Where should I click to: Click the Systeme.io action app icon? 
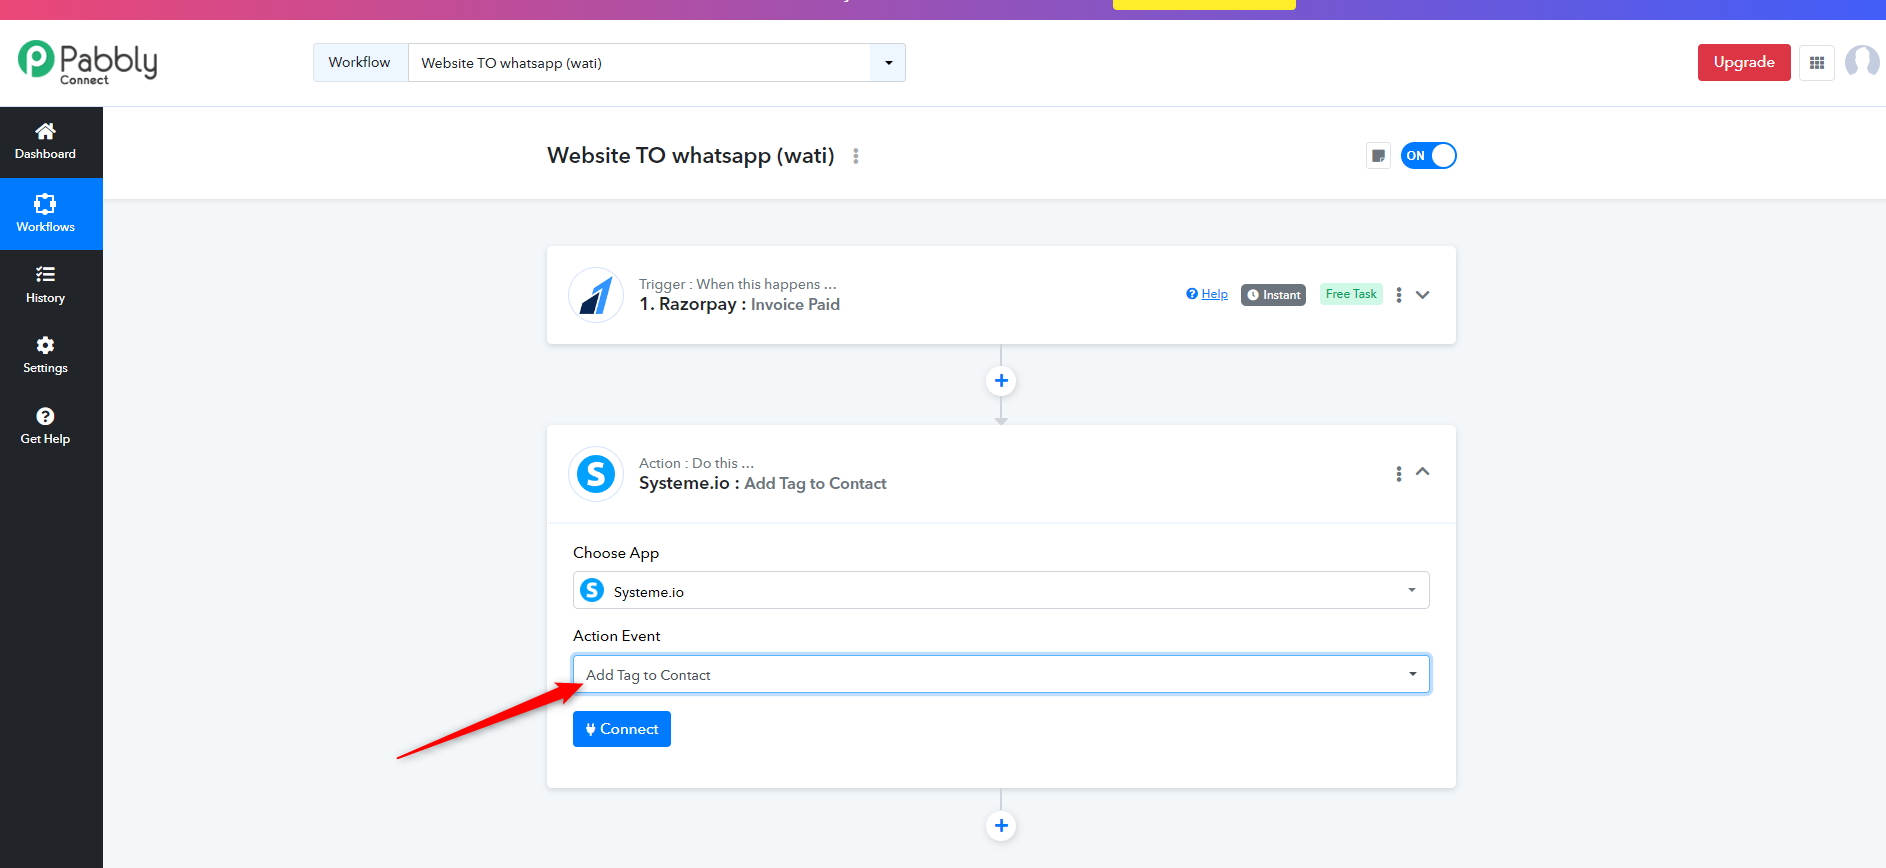point(596,474)
